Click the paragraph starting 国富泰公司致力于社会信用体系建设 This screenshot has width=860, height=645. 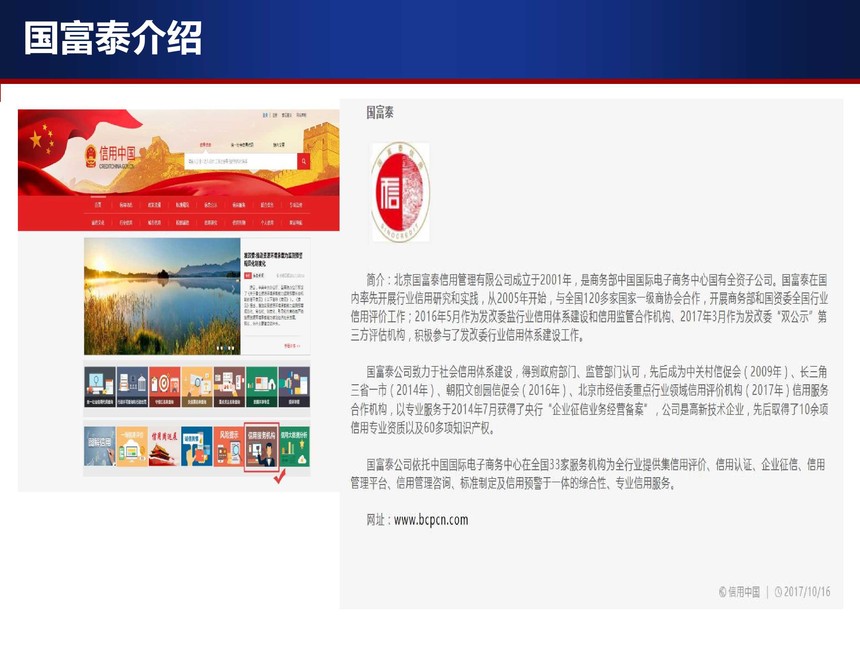click(x=589, y=400)
